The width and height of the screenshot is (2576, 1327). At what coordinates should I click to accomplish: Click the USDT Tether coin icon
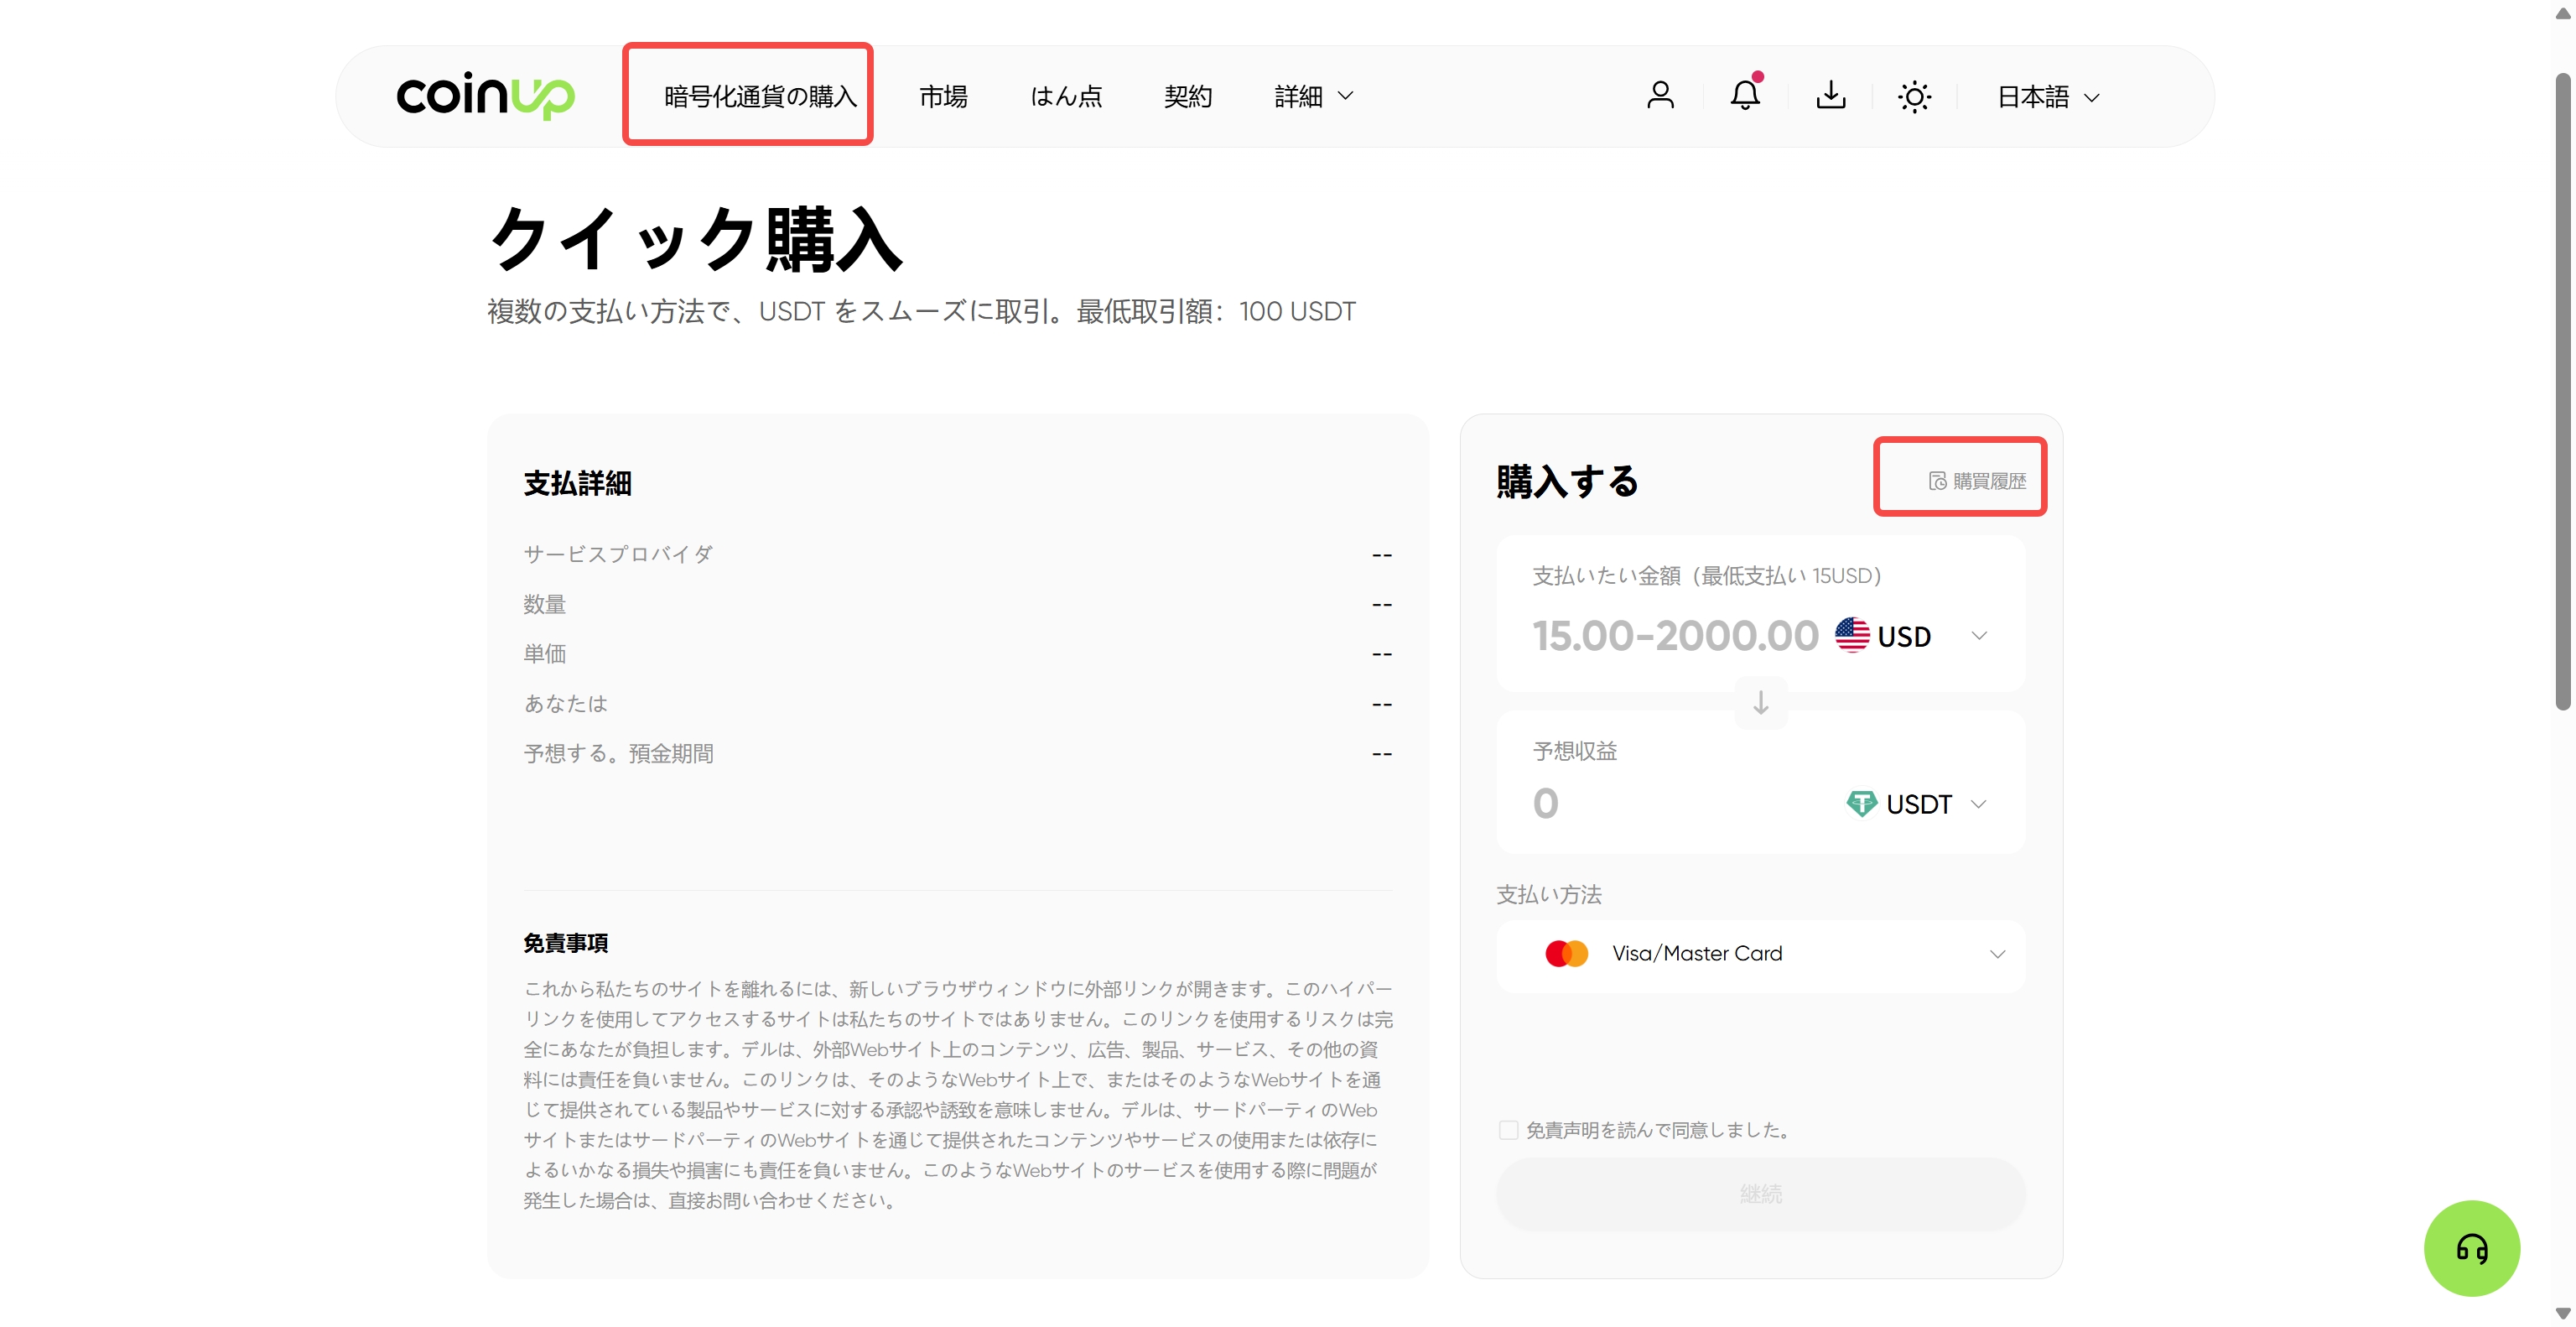click(1861, 803)
